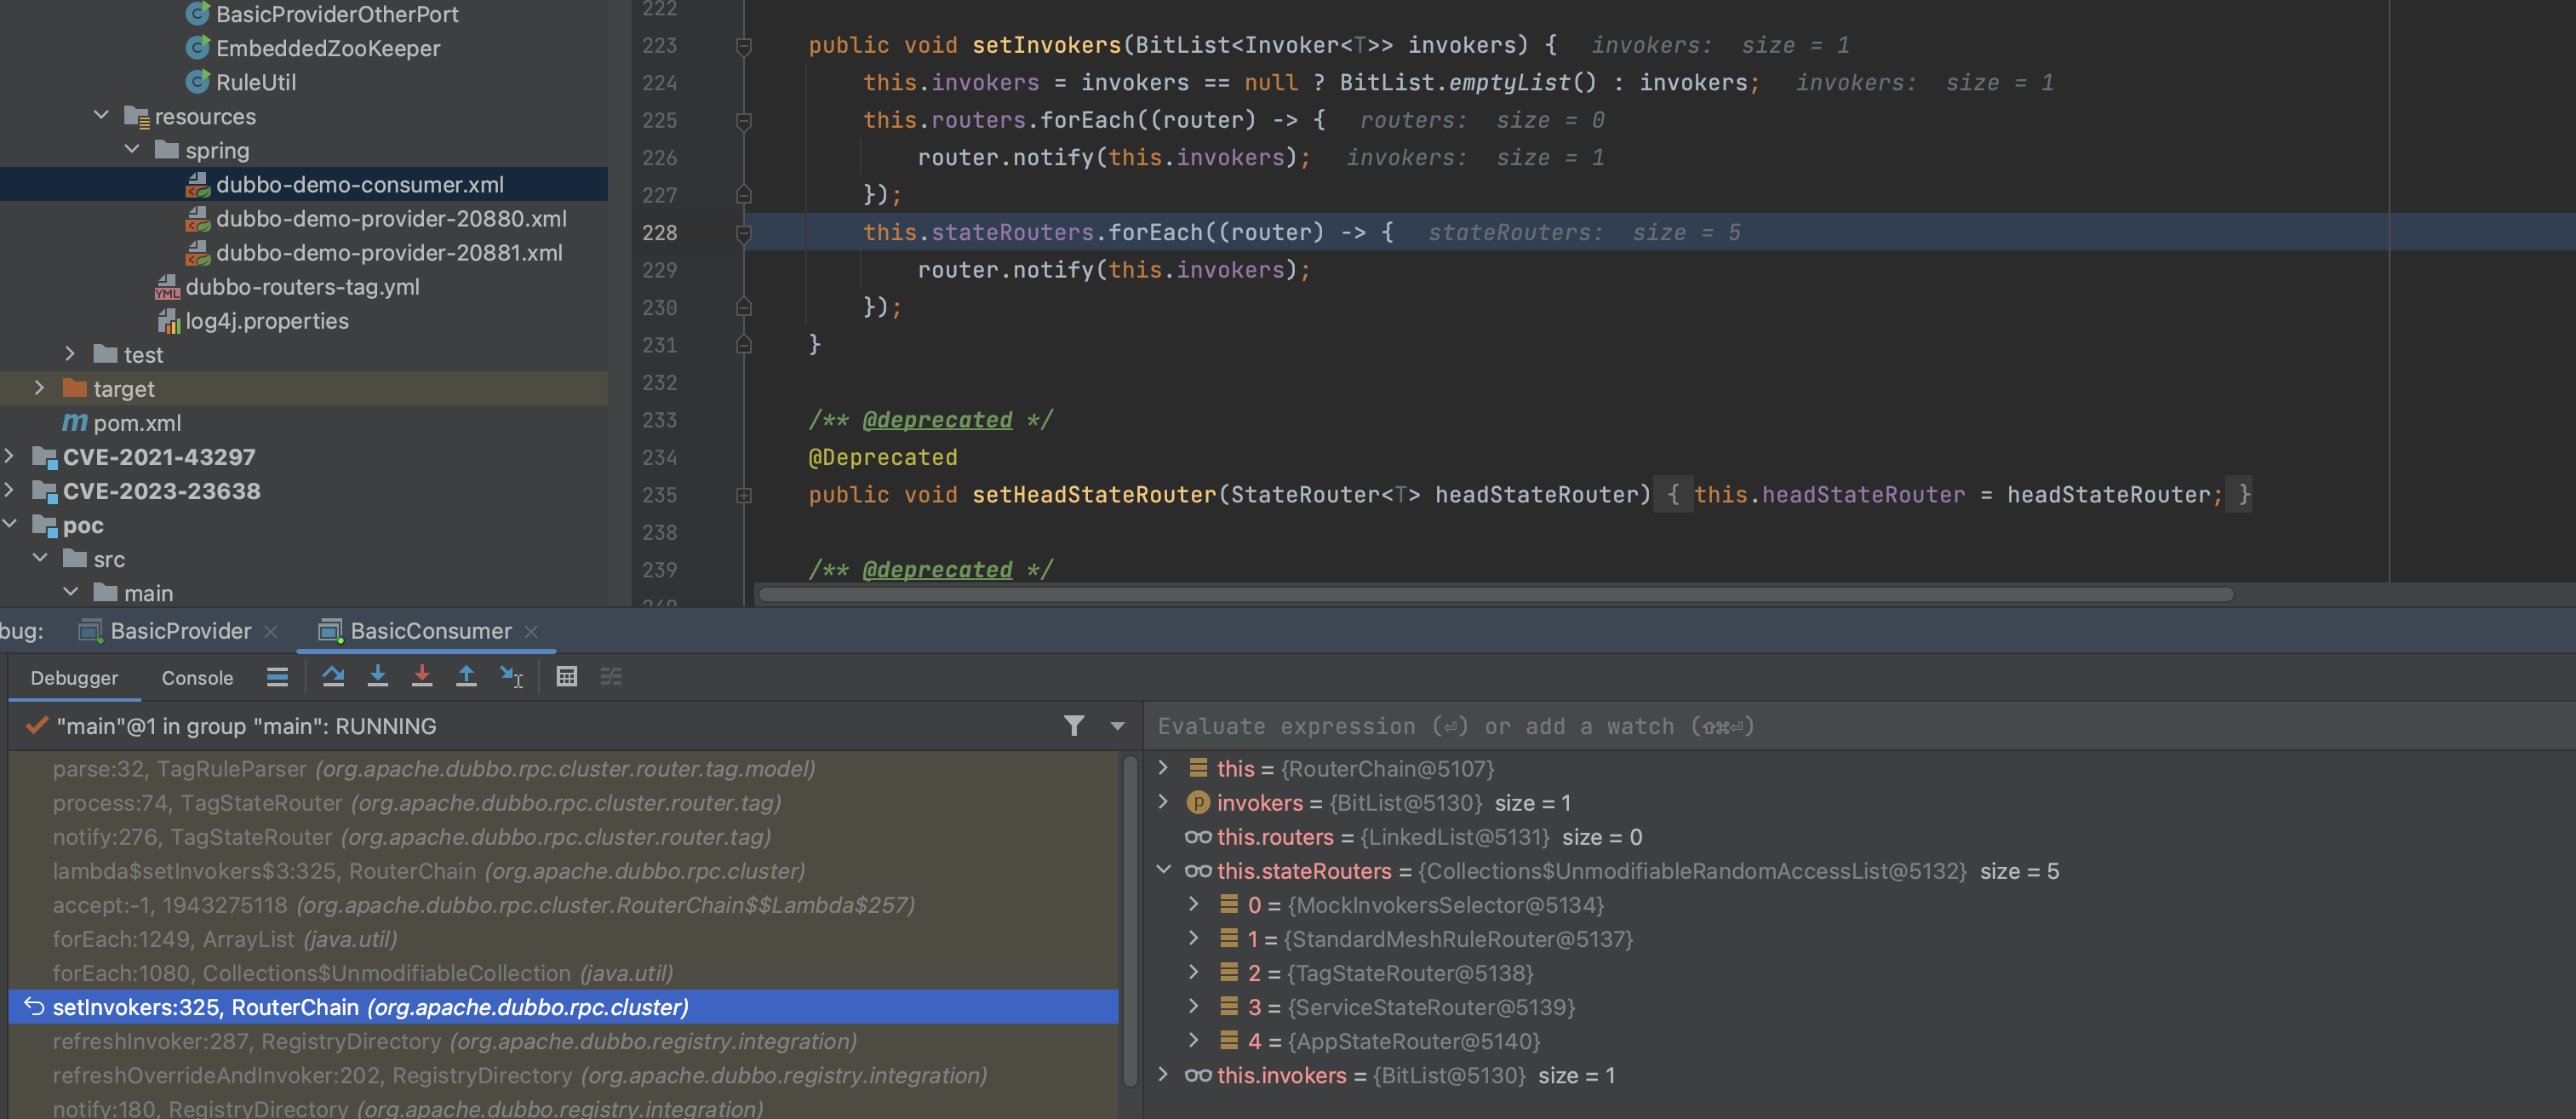Expand the CVE-2023-23638 module

[x=9, y=490]
